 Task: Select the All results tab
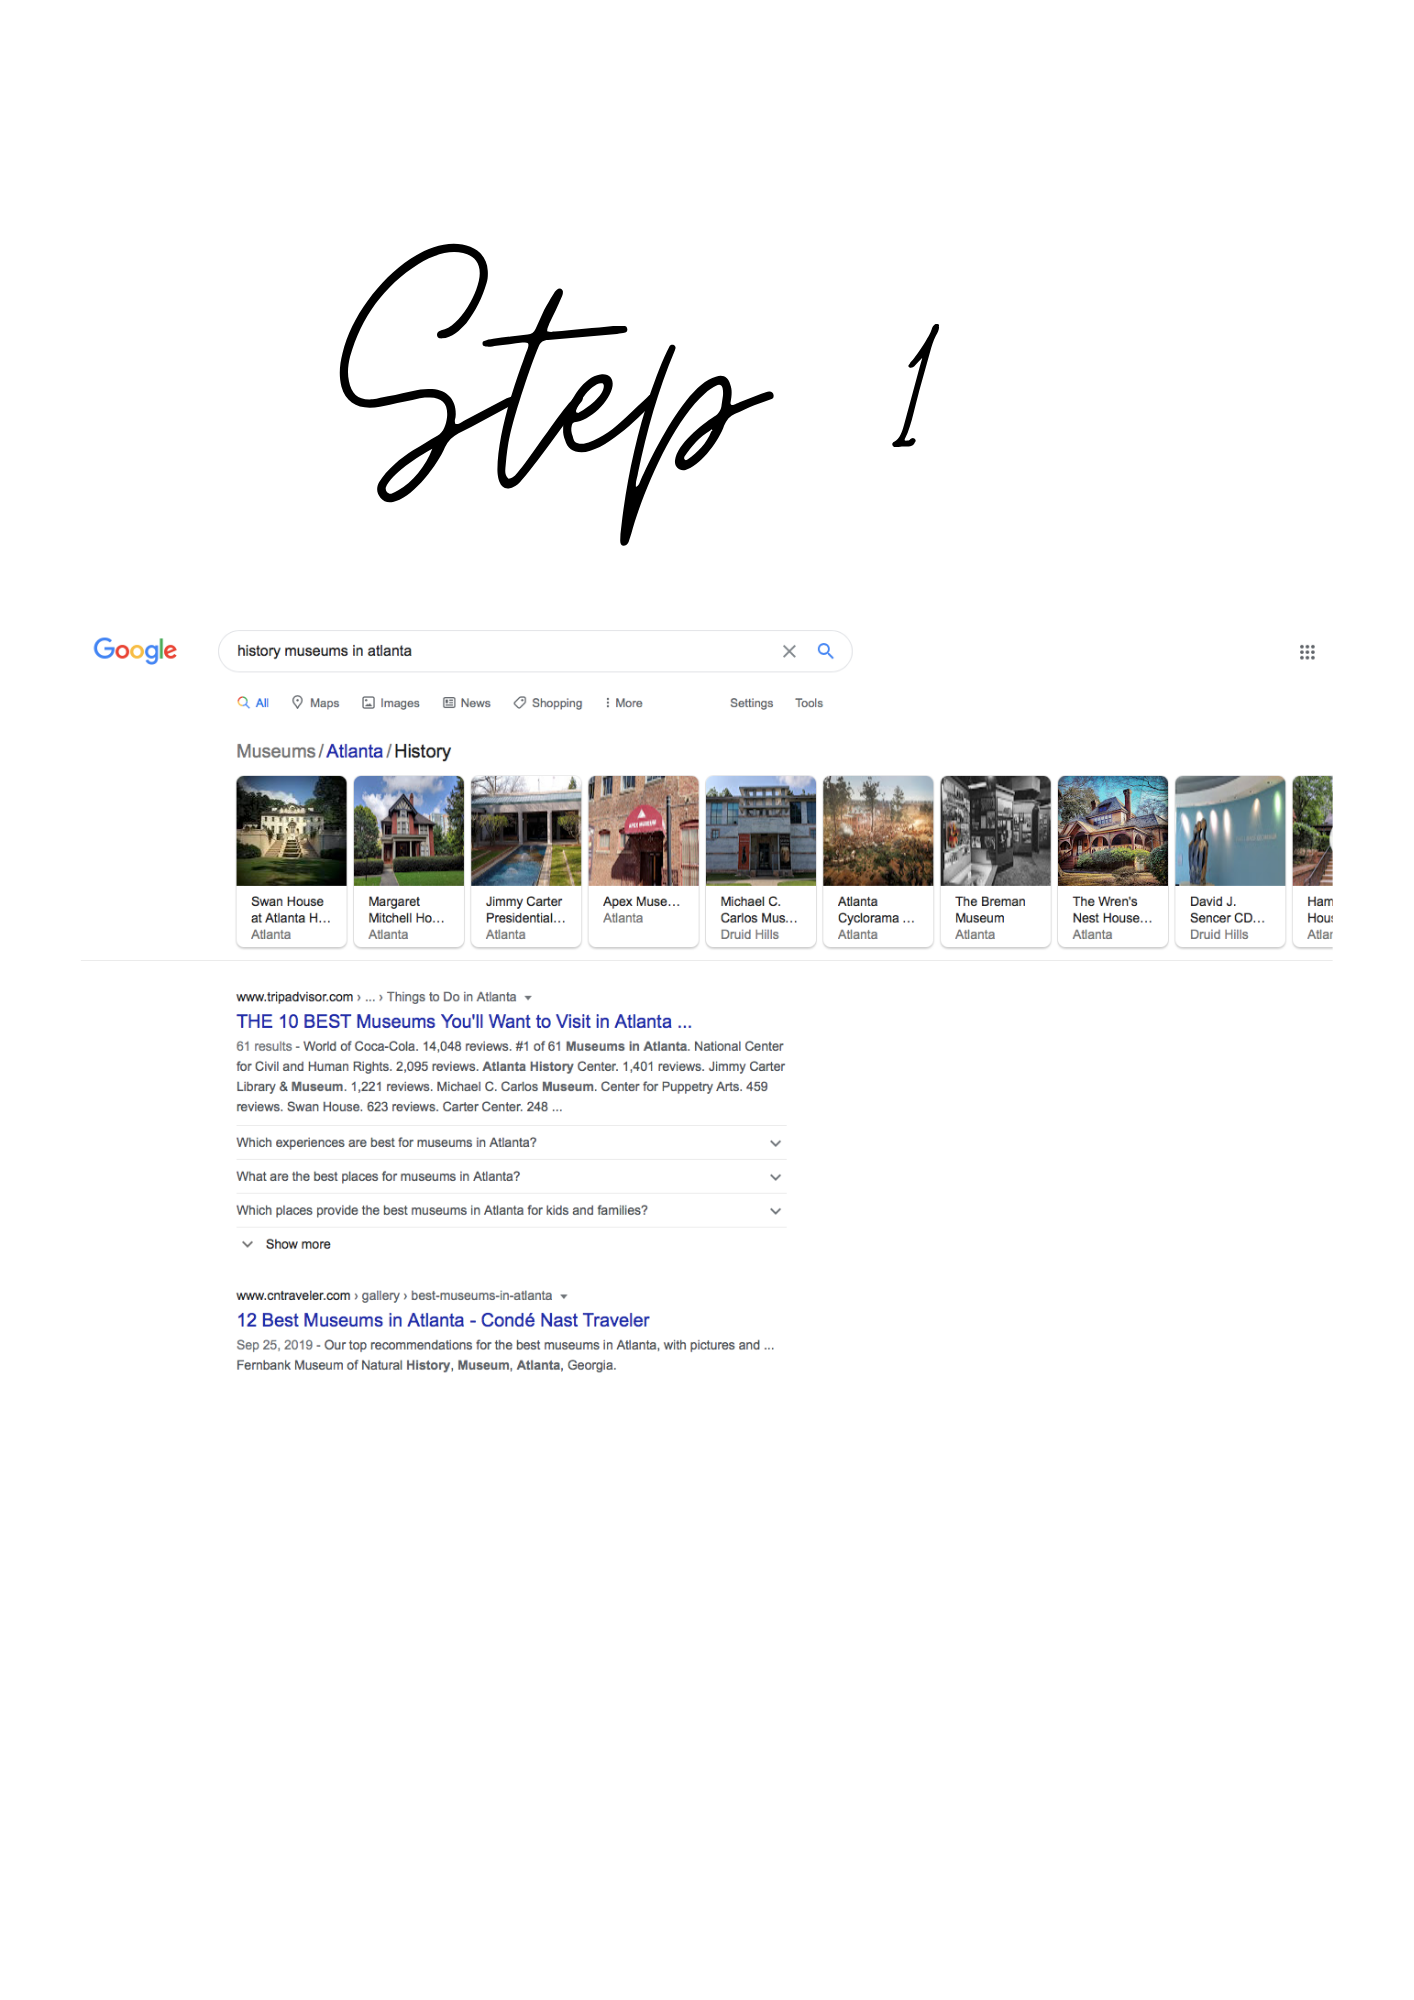[x=253, y=703]
